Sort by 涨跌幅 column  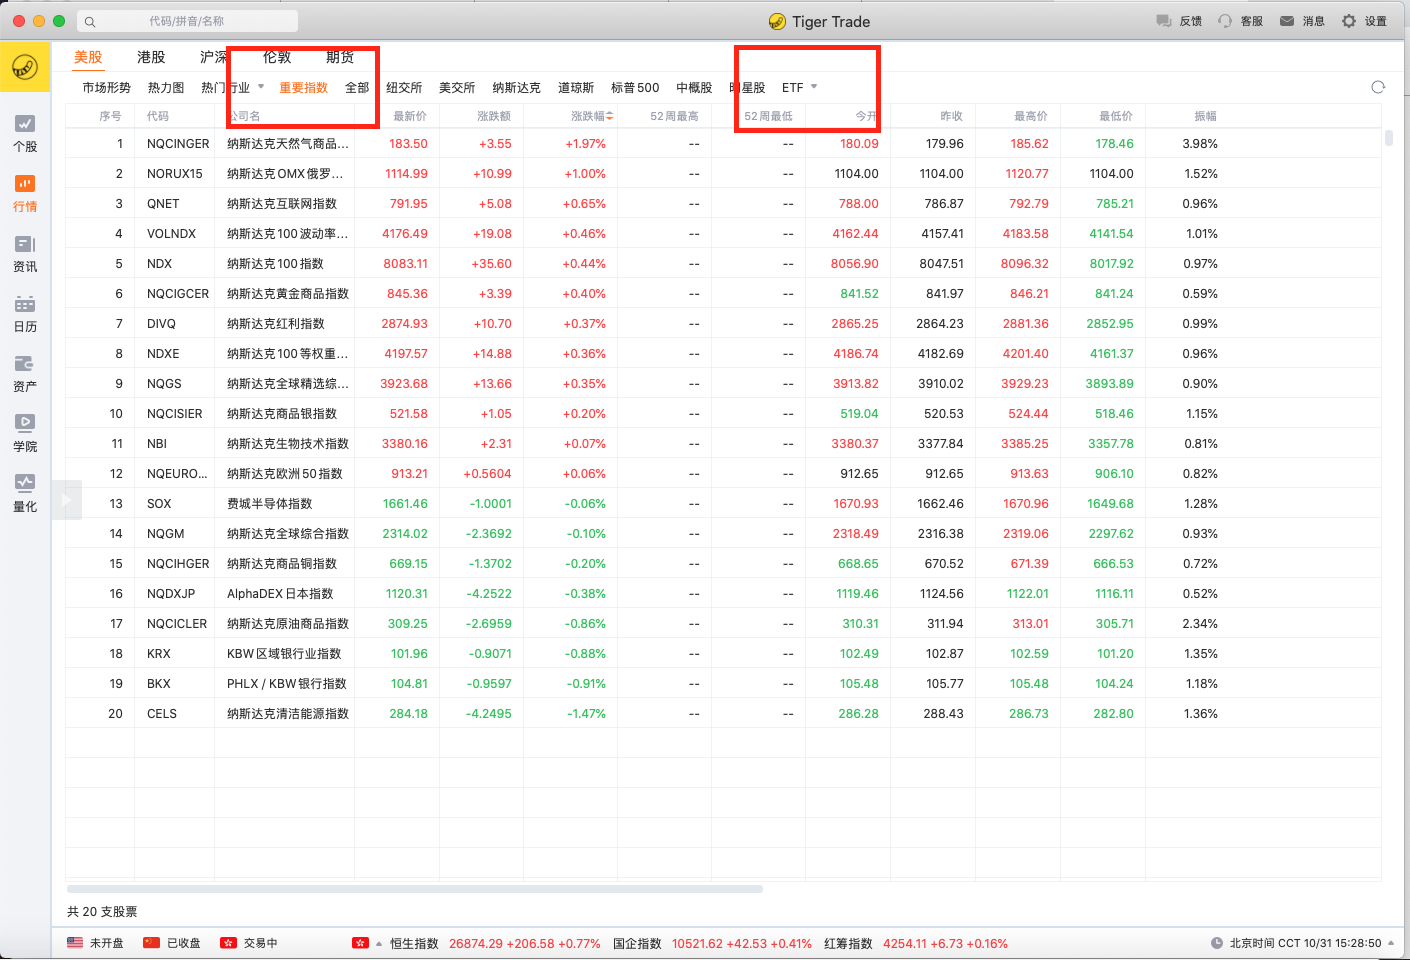click(x=591, y=116)
